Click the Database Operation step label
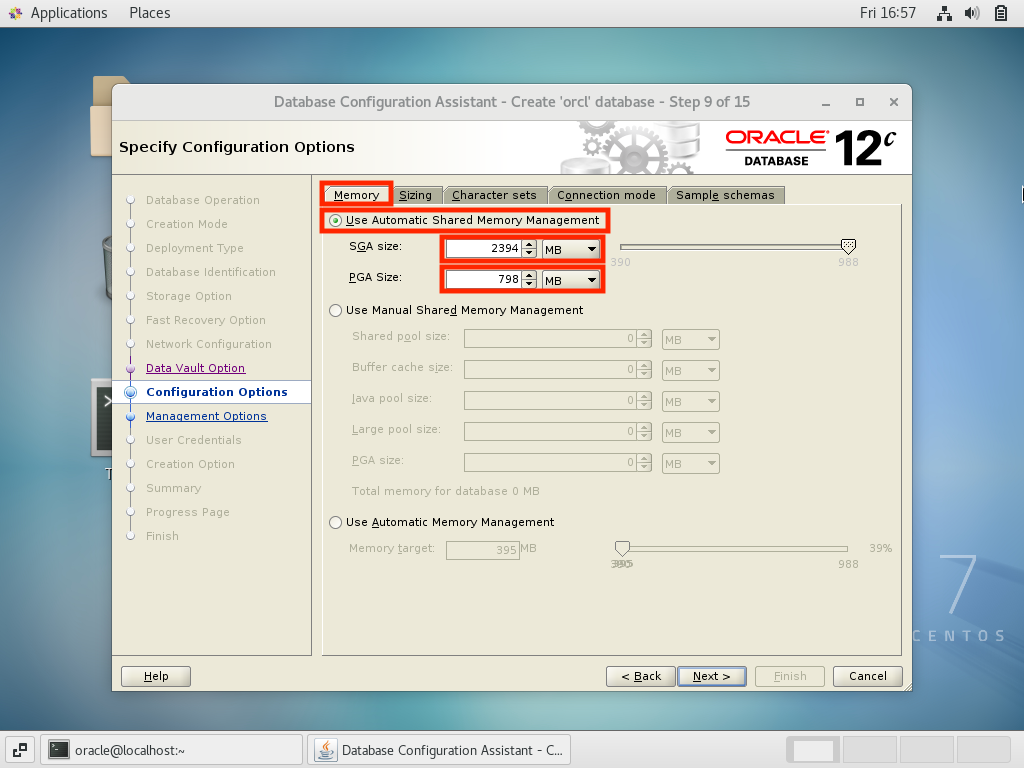This screenshot has width=1024, height=768. [202, 200]
